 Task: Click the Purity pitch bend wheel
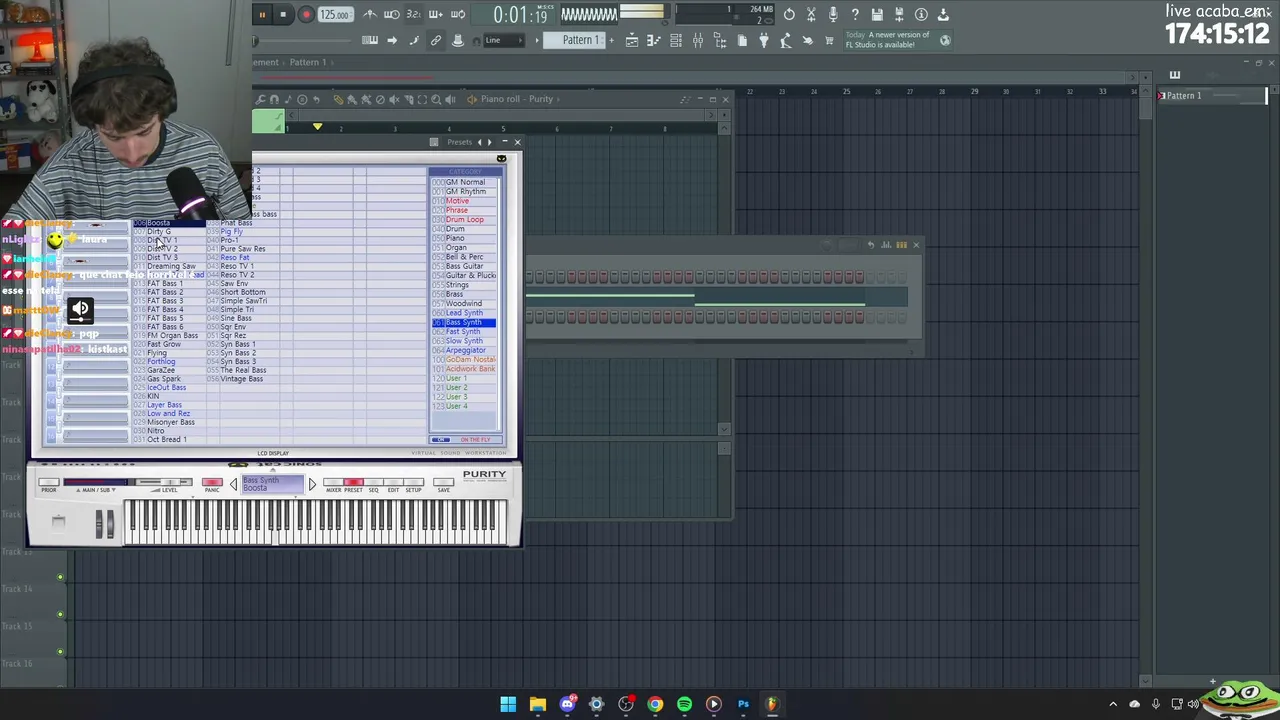99,524
